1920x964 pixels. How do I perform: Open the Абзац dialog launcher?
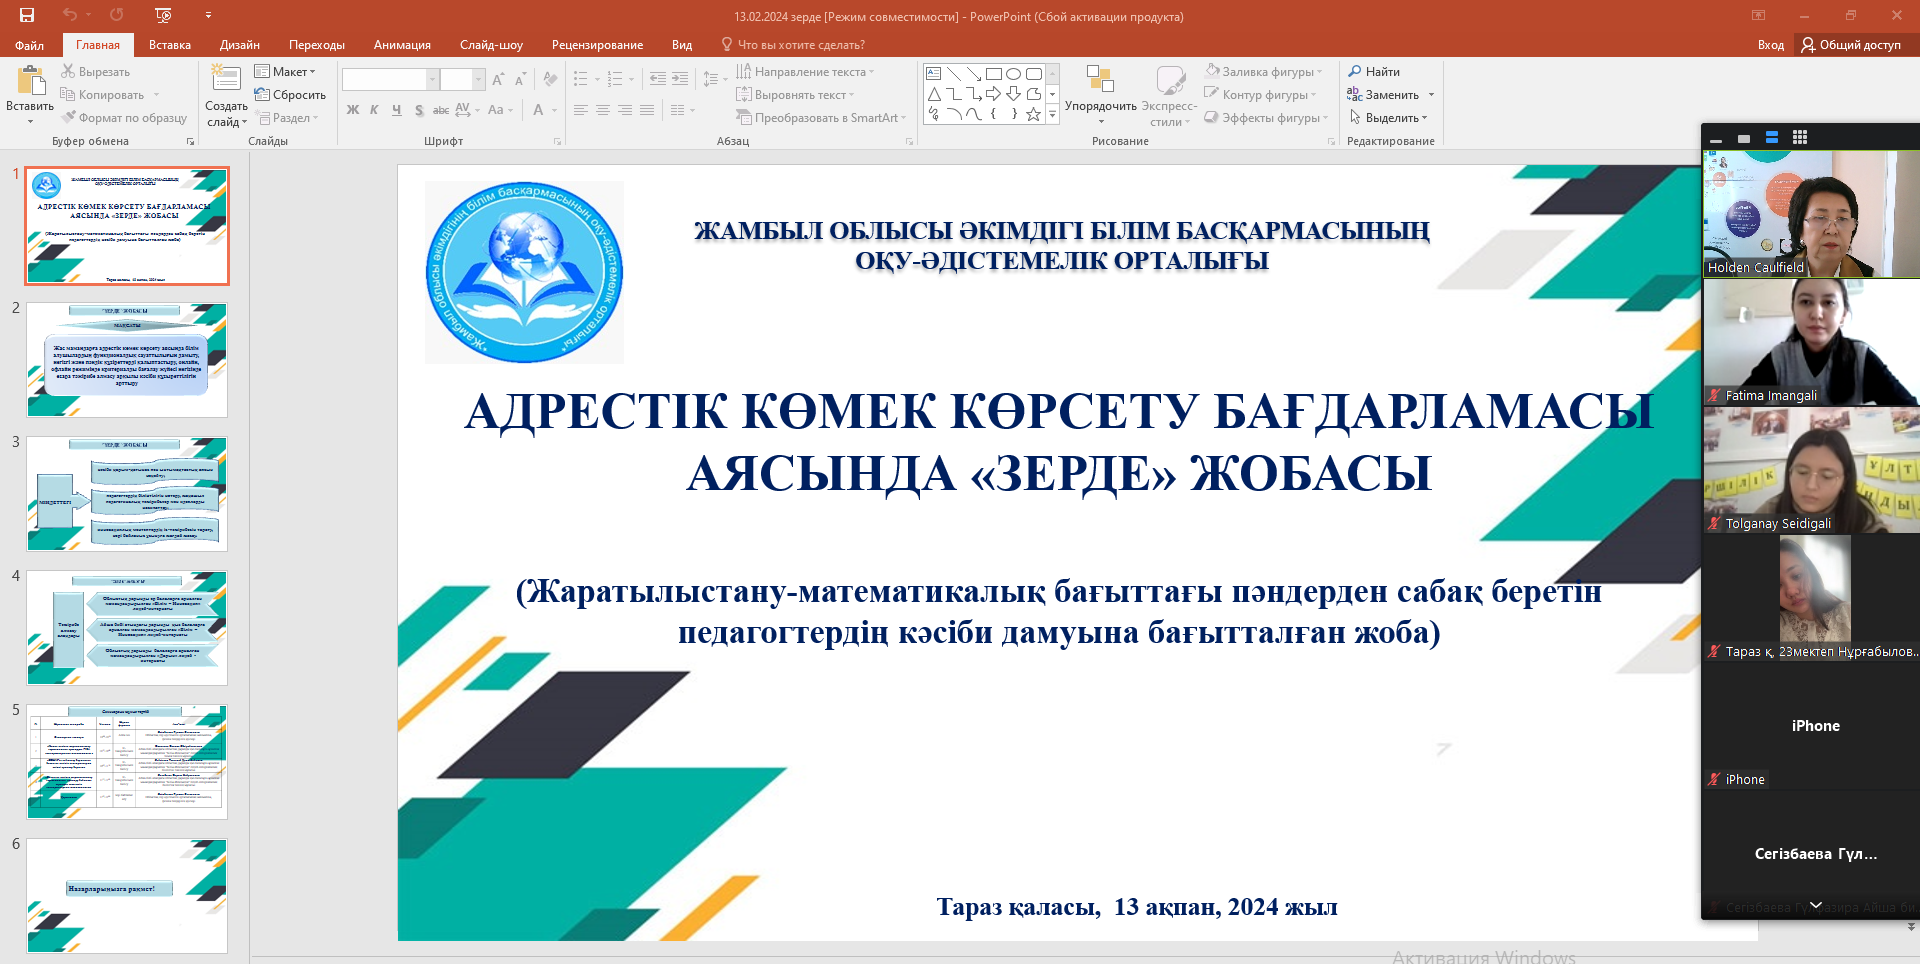coord(910,142)
